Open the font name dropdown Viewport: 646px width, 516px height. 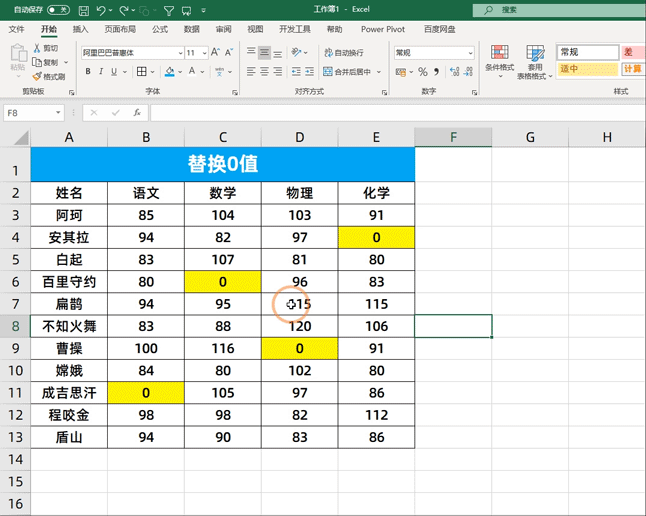click(x=180, y=53)
